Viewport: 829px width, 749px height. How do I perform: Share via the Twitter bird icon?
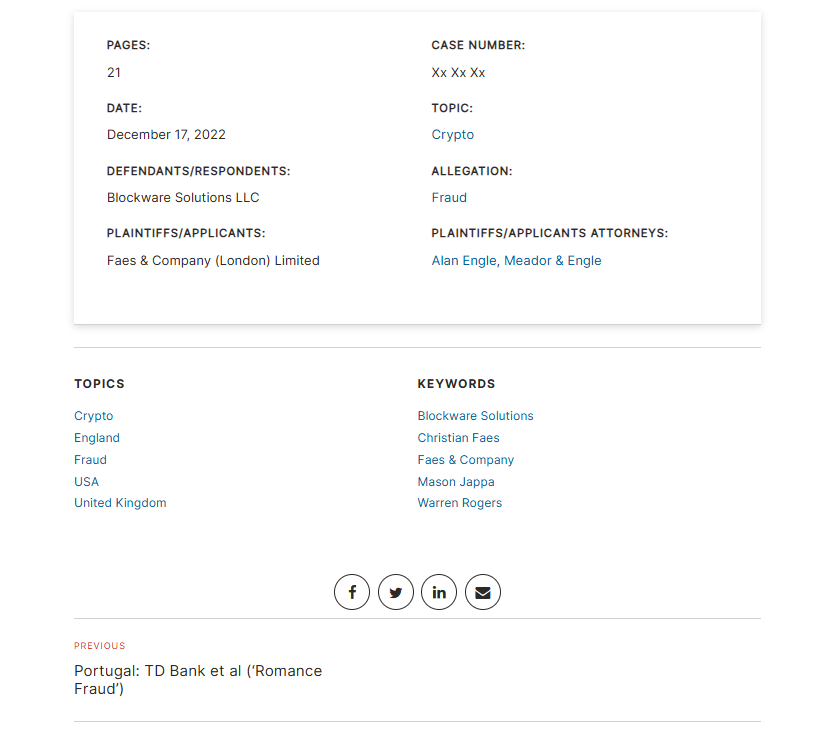coord(395,592)
